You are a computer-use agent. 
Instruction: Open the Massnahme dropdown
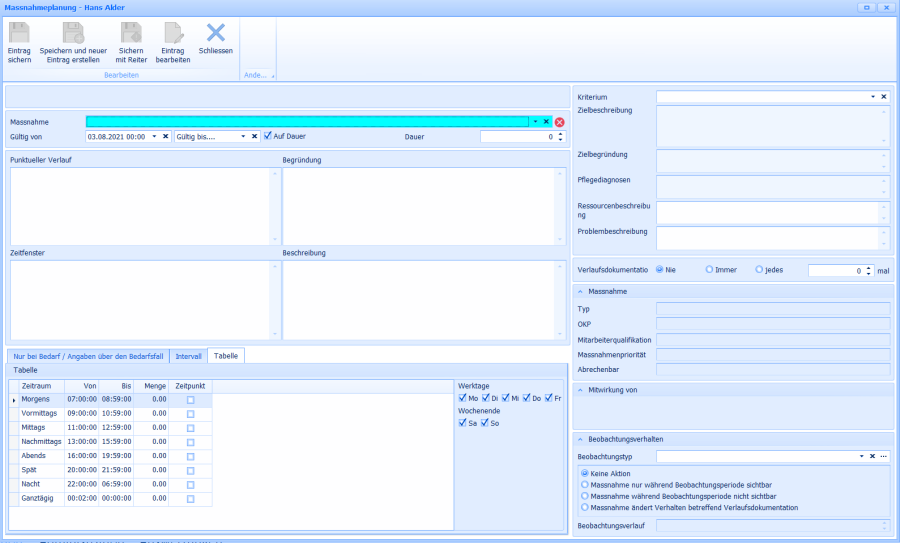pyautogui.click(x=535, y=122)
